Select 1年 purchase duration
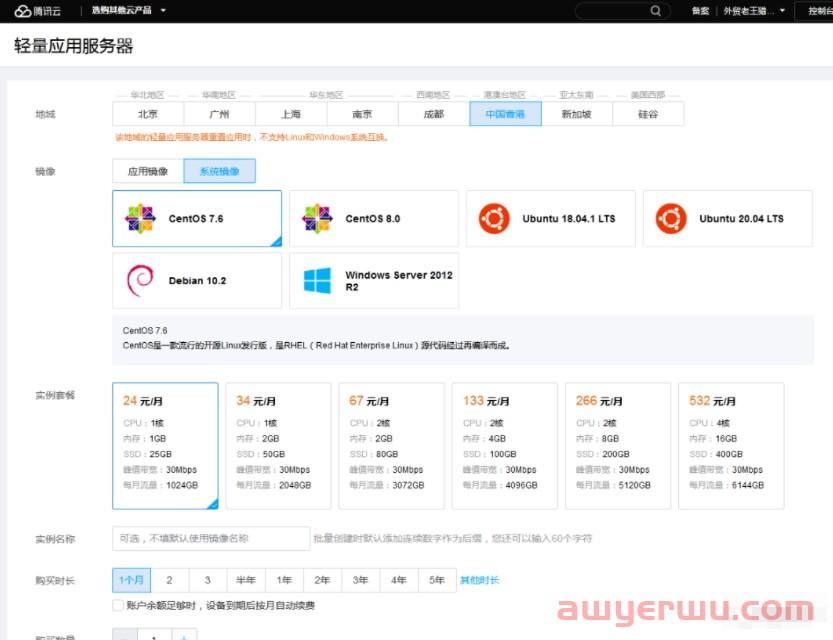This screenshot has height=640, width=833. [284, 580]
